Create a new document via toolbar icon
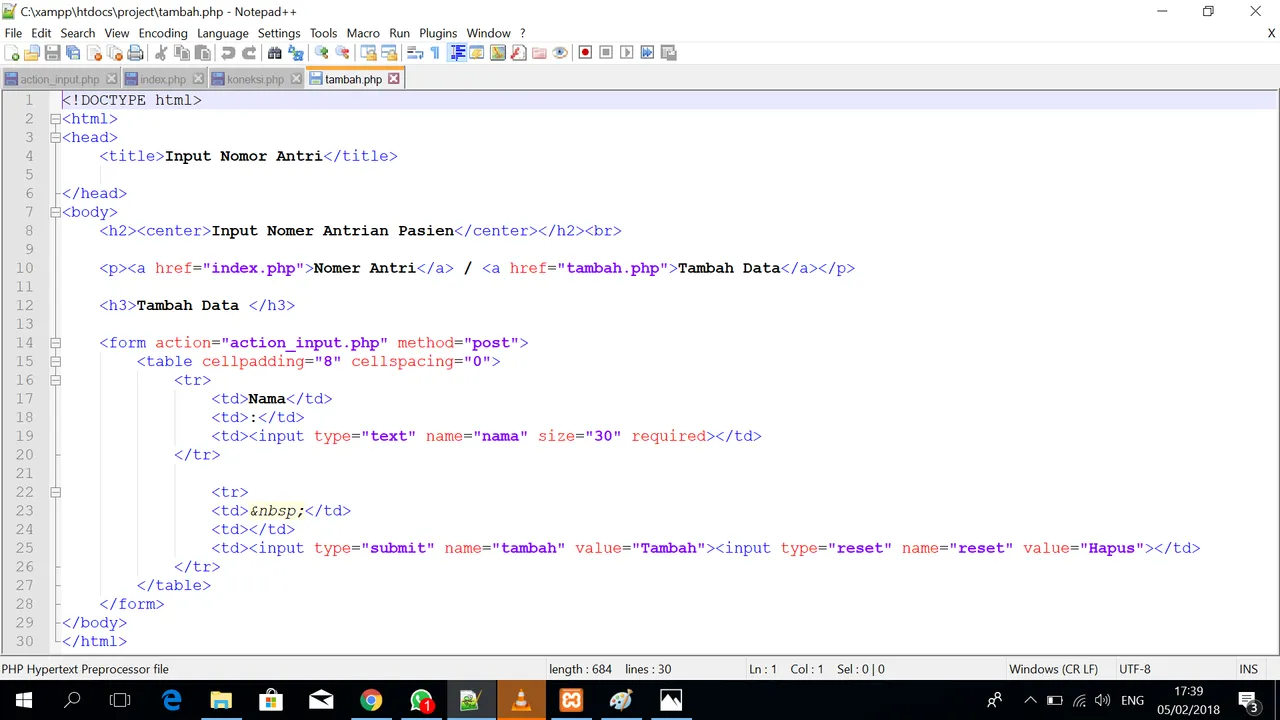Screen dimensions: 1280x720 click(x=12, y=52)
